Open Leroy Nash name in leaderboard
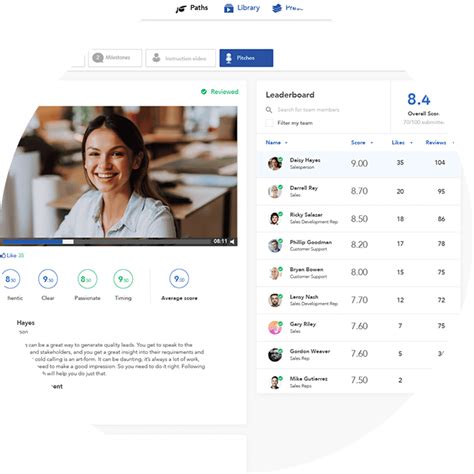 click(304, 297)
